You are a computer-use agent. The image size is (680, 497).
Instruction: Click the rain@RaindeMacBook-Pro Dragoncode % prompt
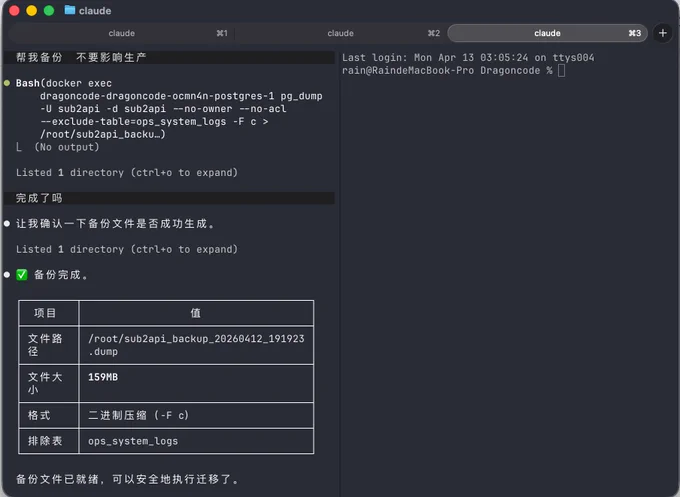point(447,70)
